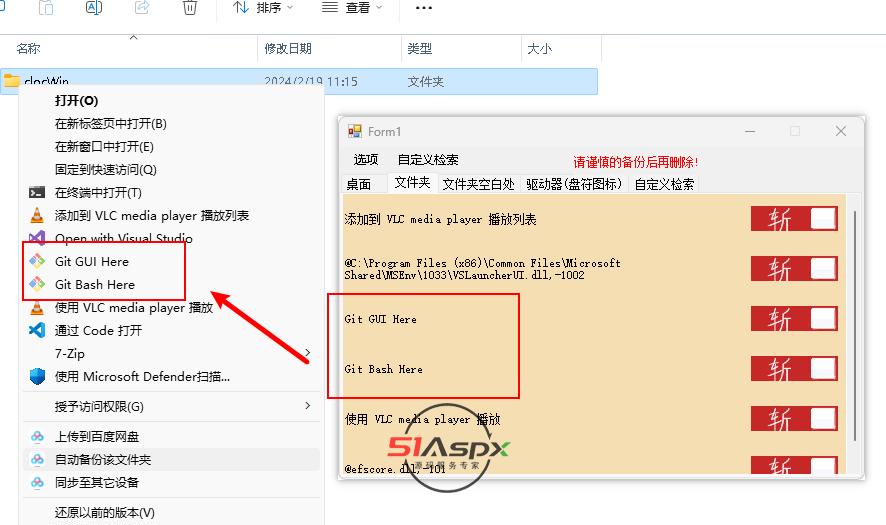Click Baidu icon beside 自动备份该文件夹

(x=37, y=459)
